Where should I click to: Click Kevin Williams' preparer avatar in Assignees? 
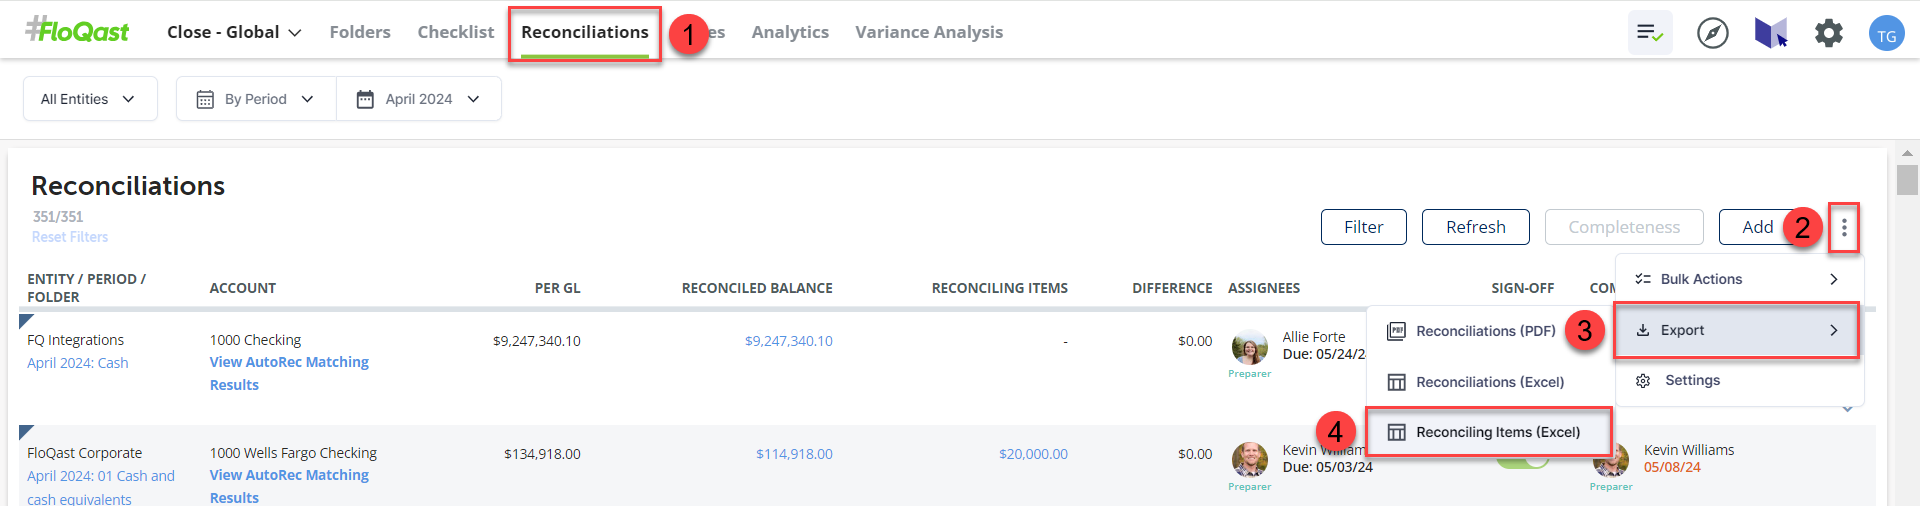click(1250, 460)
